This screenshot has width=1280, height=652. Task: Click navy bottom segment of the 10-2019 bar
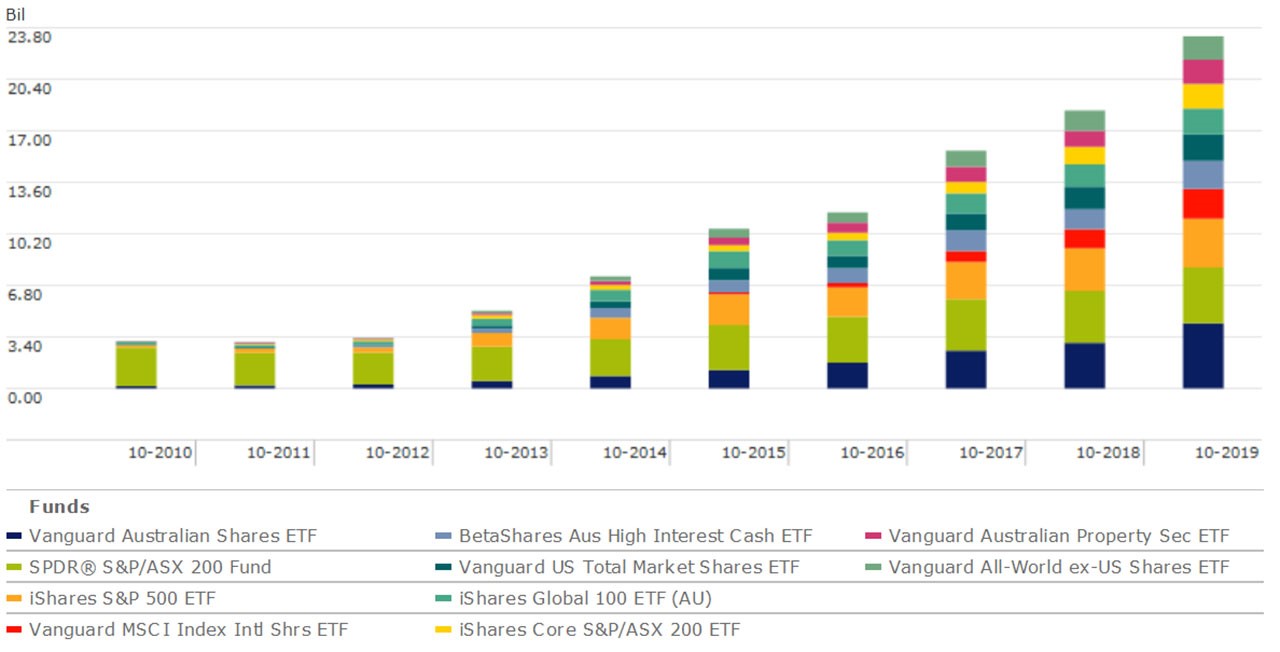(1203, 355)
